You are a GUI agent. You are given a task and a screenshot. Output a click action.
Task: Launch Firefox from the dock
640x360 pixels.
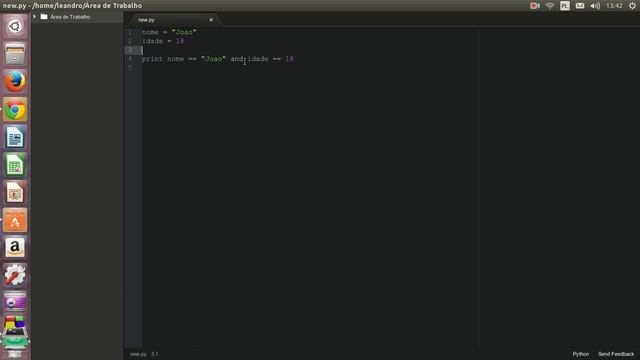[15, 81]
